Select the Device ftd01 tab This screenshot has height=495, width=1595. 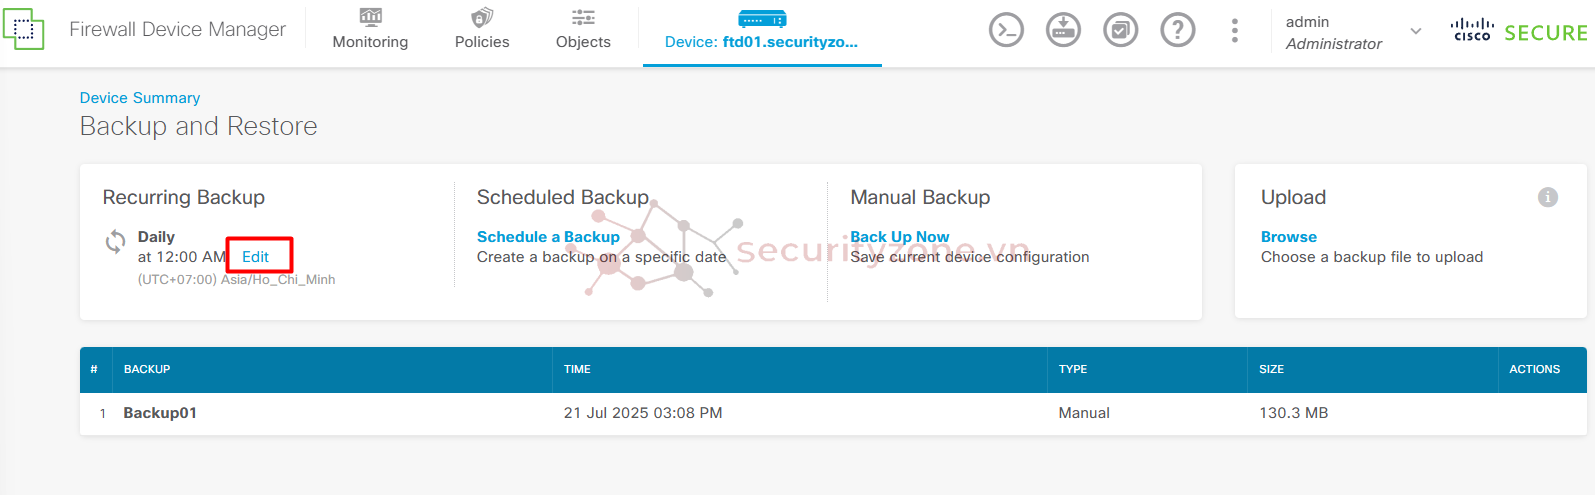762,32
